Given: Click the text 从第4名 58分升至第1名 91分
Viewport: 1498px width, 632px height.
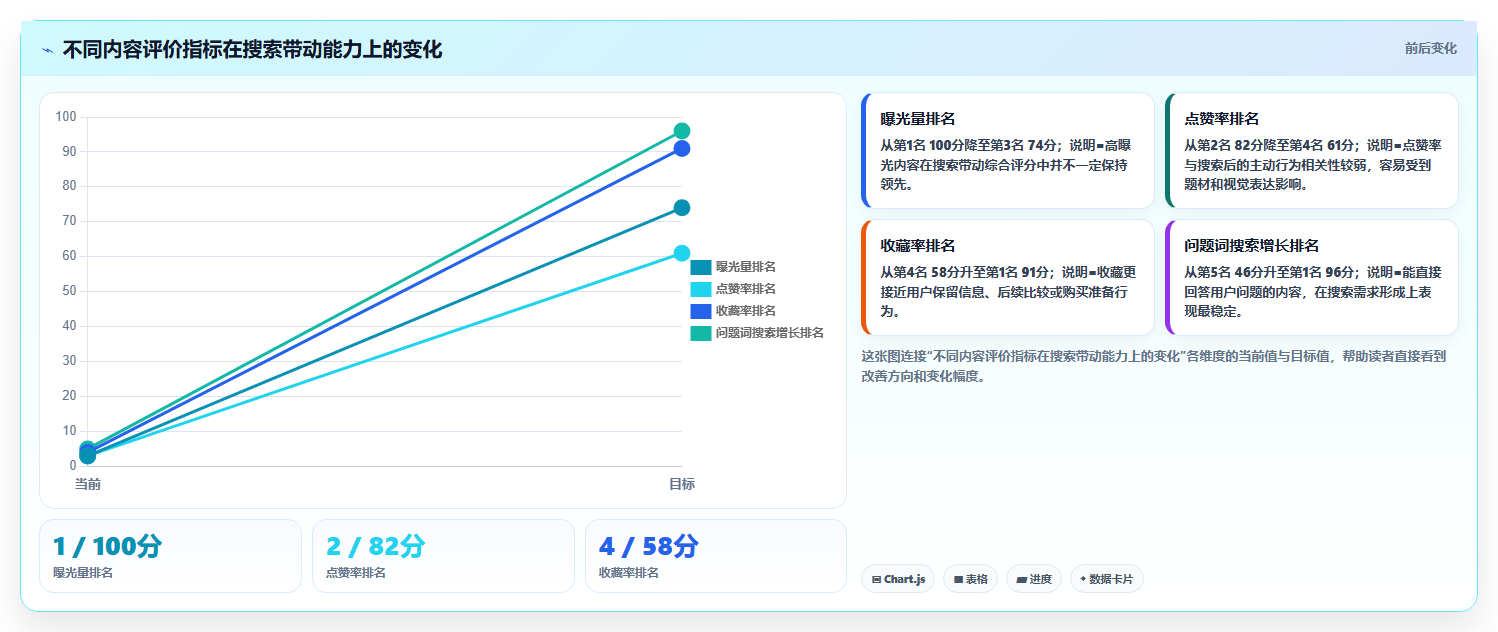Looking at the screenshot, I should point(965,272).
